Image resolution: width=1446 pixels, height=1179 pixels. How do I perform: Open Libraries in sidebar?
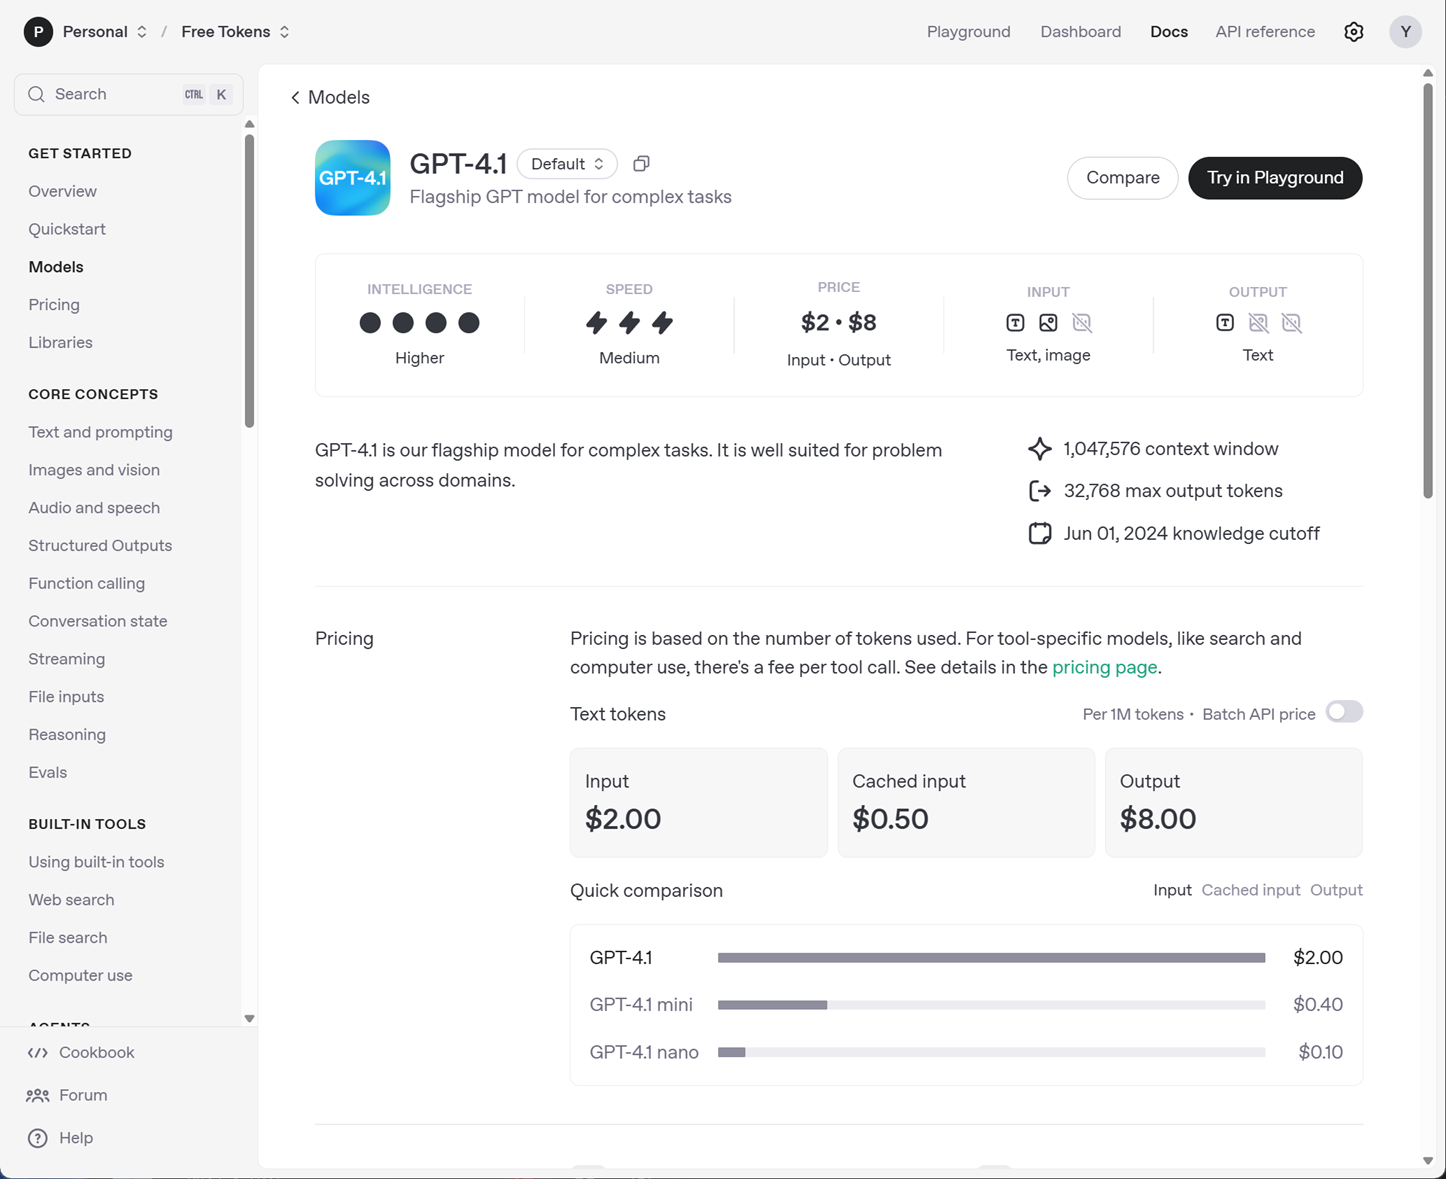(60, 342)
